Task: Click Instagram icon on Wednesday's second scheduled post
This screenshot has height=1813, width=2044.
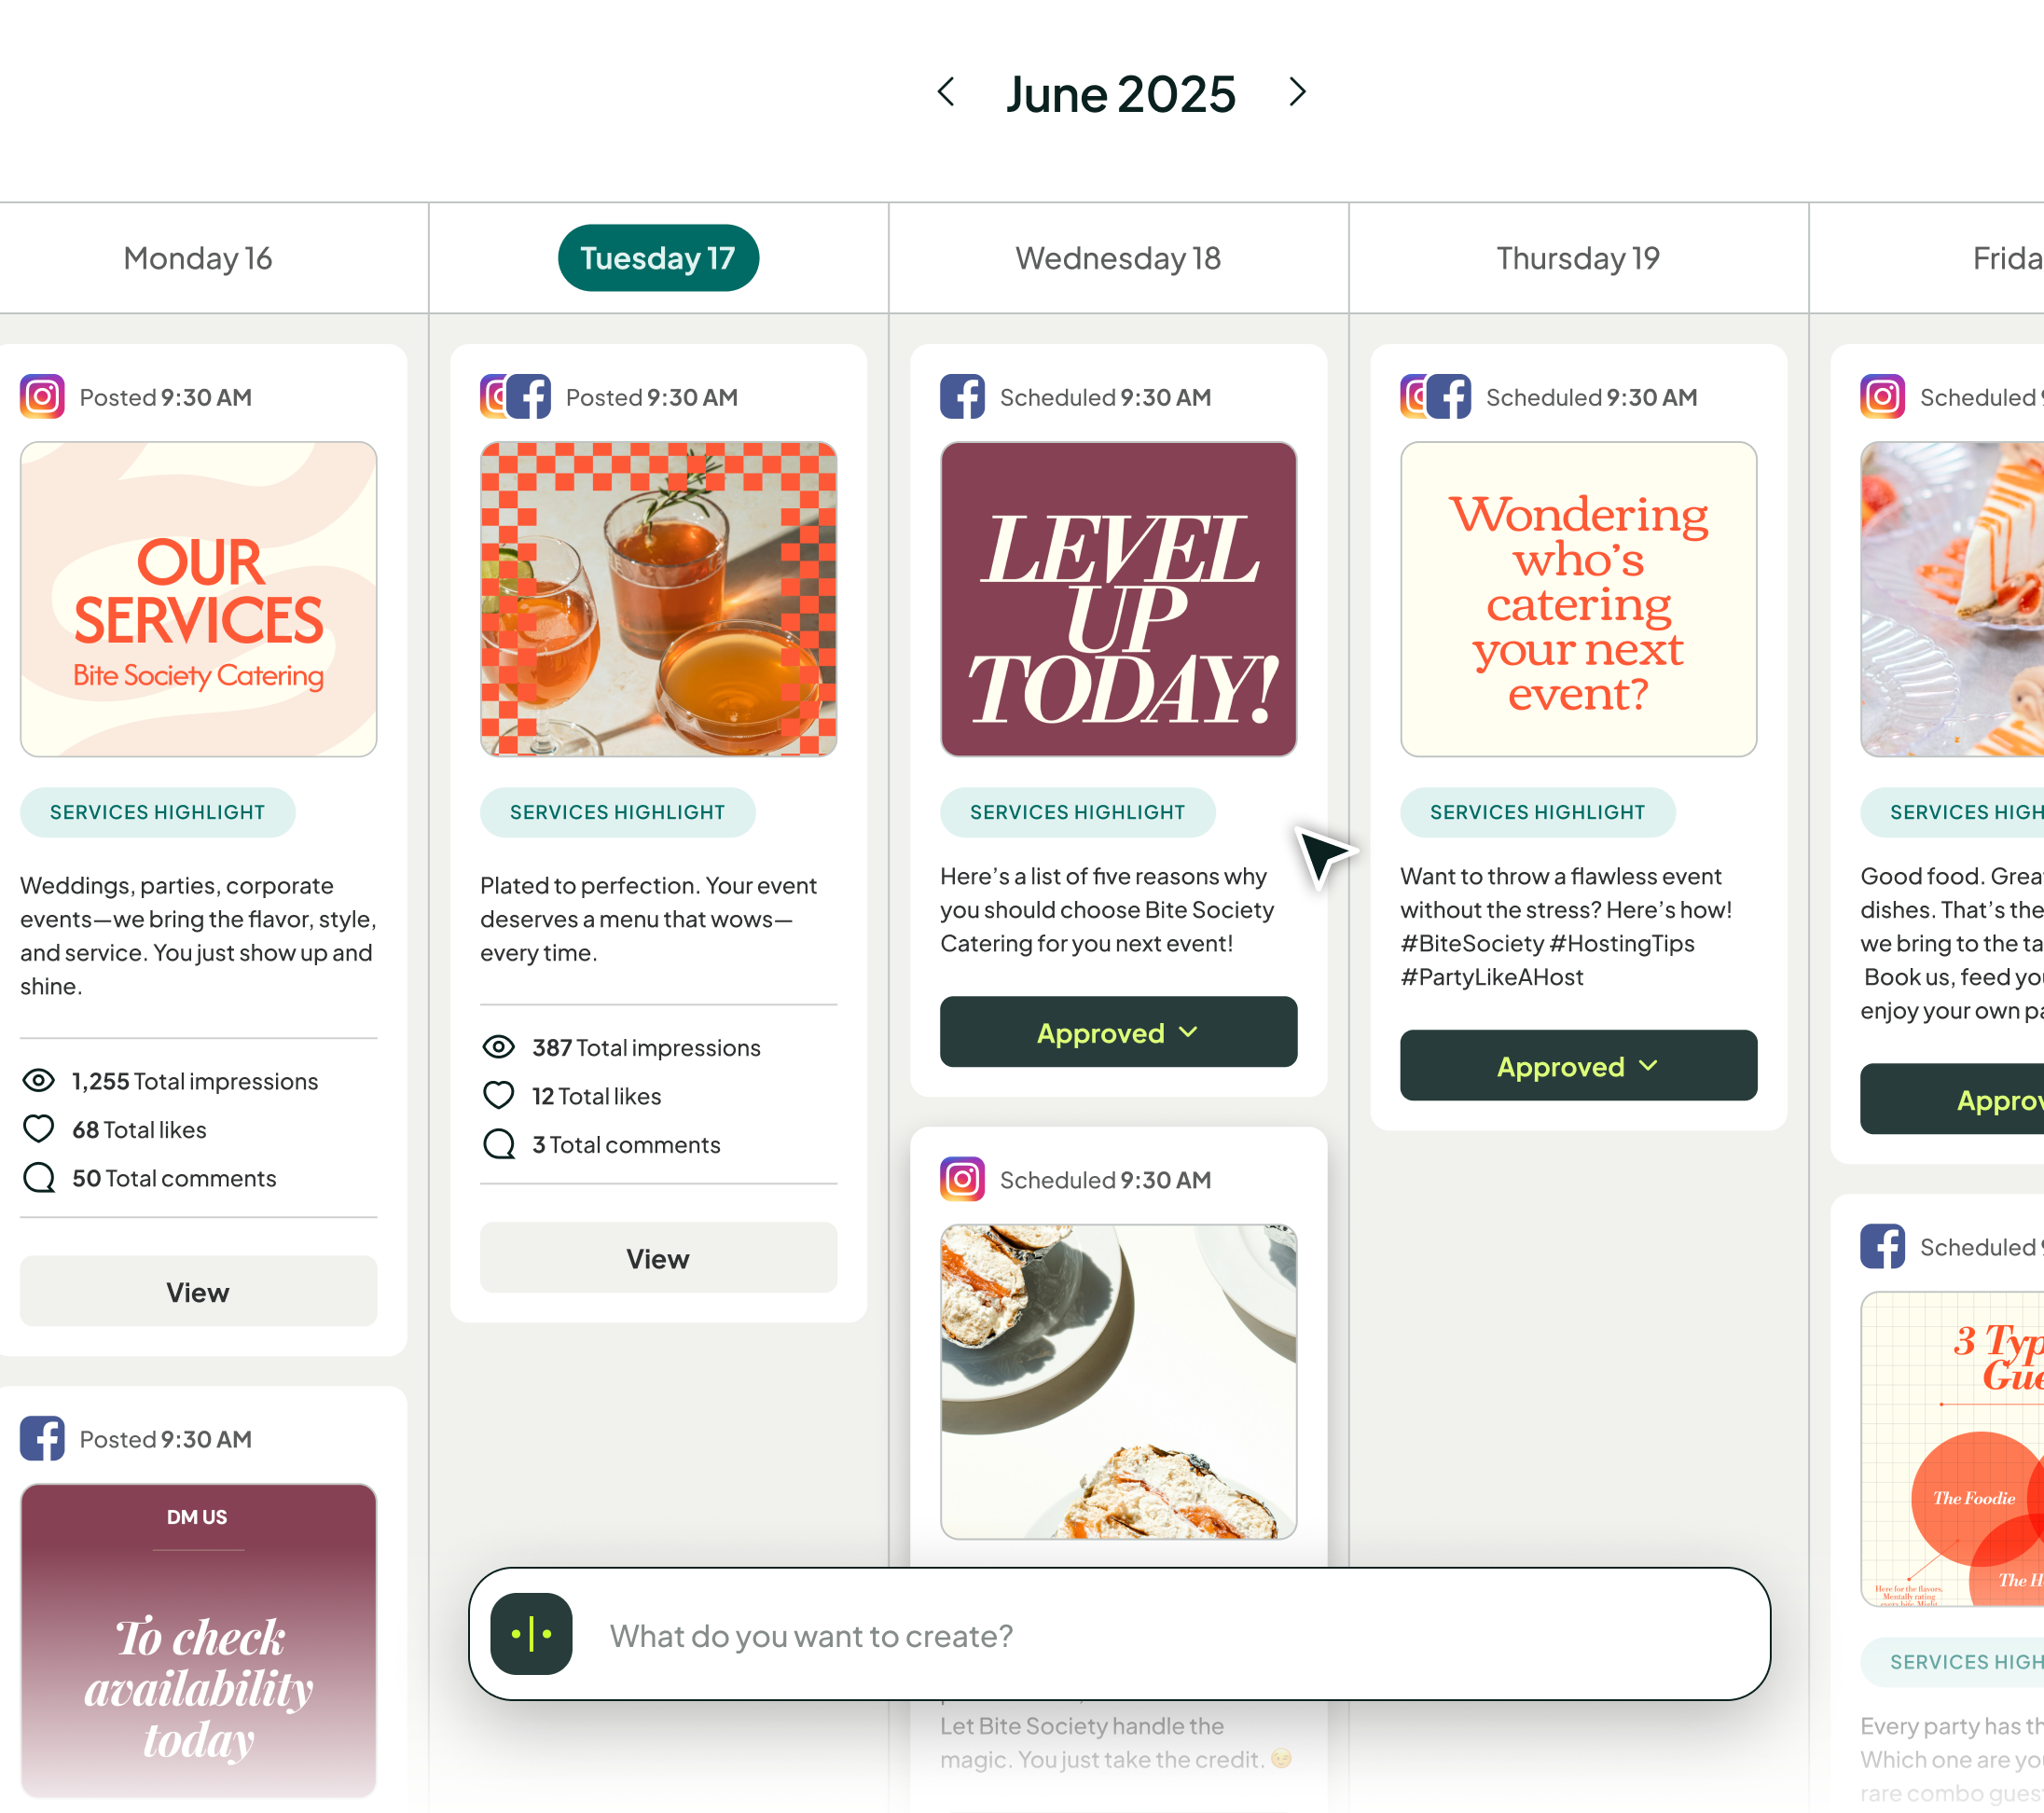Action: 962,1179
